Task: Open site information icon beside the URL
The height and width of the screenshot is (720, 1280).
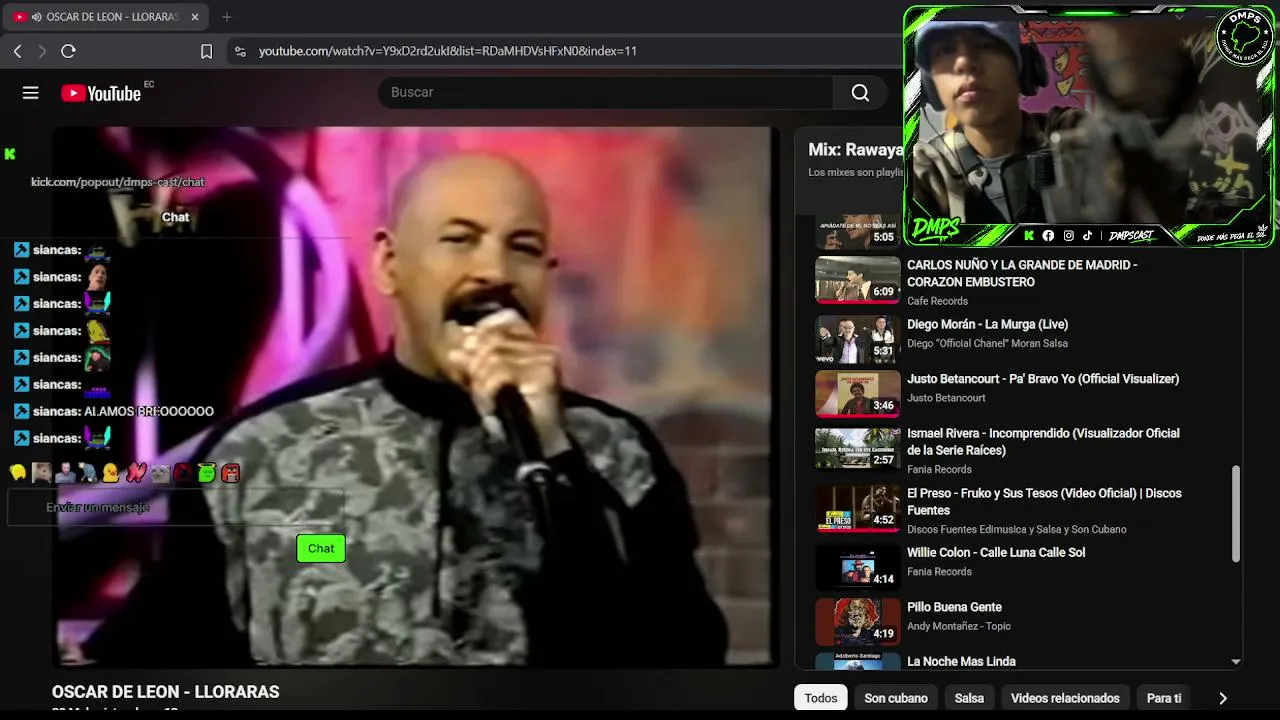Action: click(x=240, y=51)
